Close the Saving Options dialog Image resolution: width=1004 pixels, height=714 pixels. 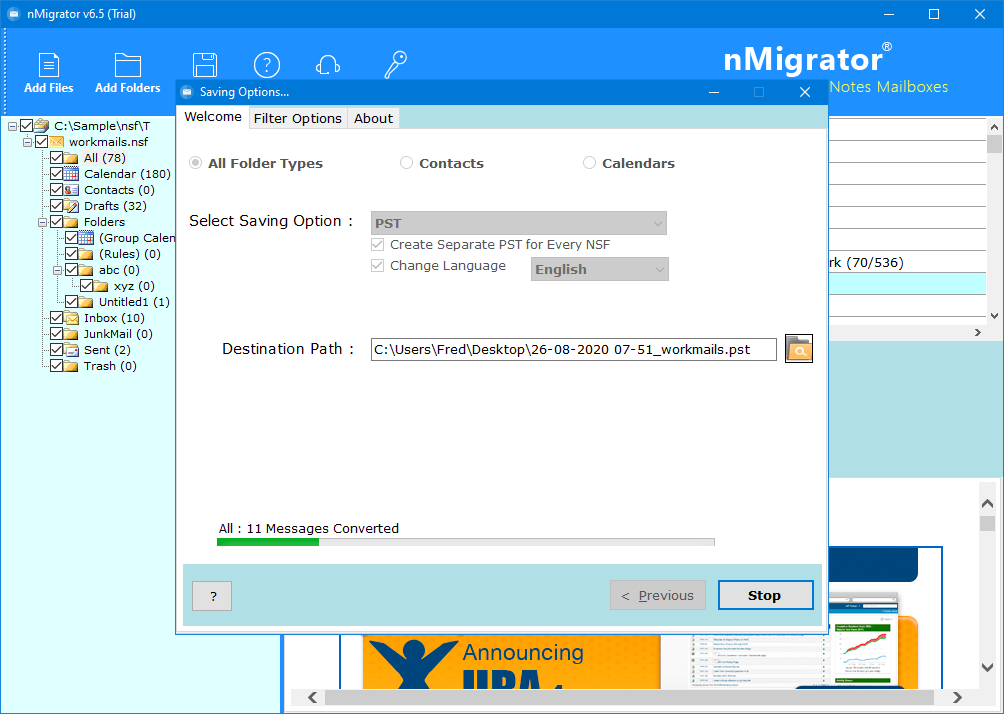coord(805,92)
